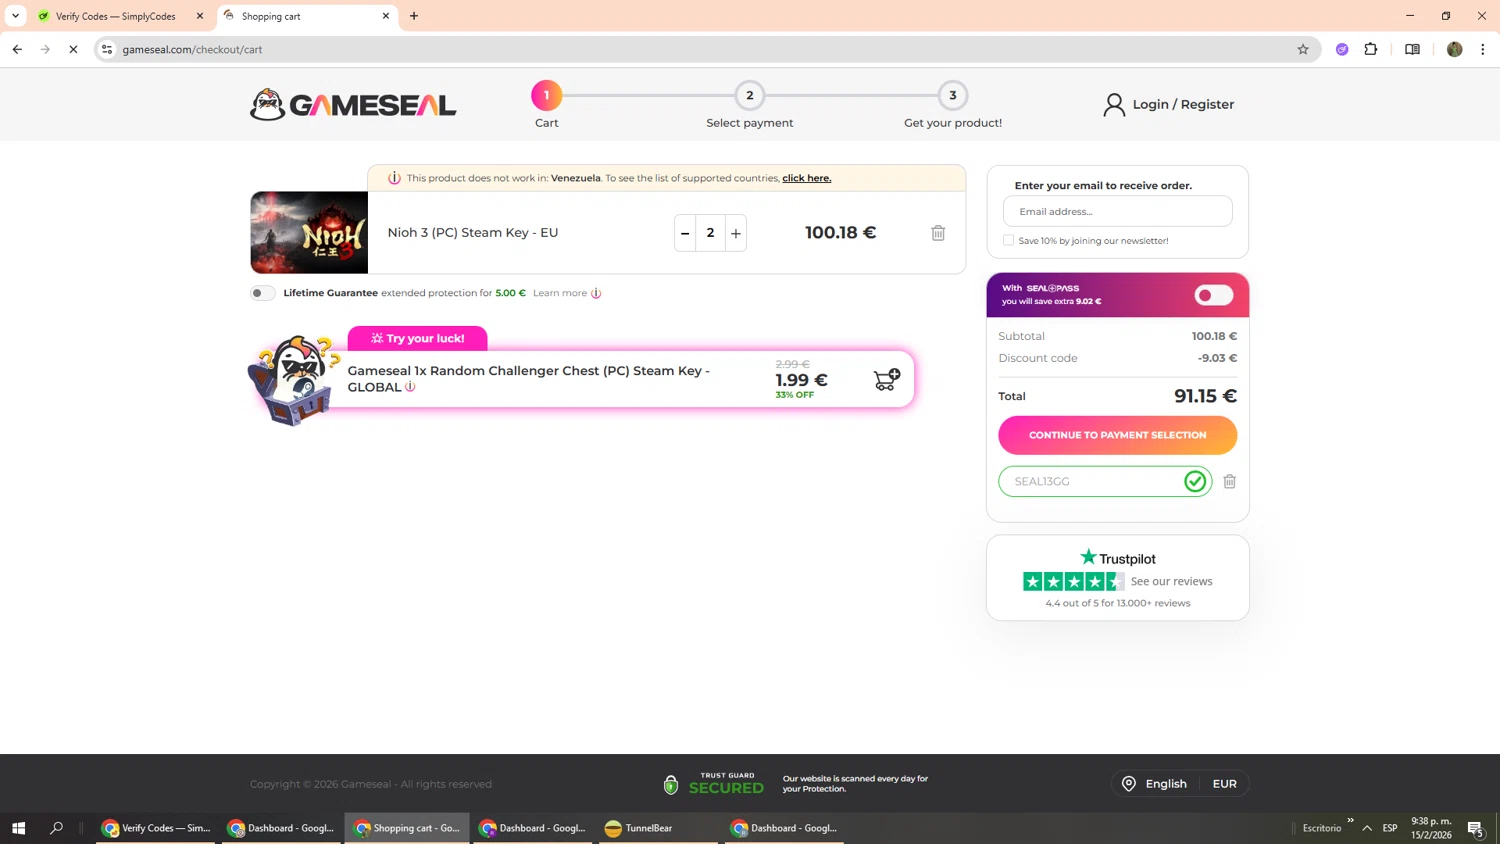Click See our reviews on Trustpilot
The height and width of the screenshot is (844, 1500).
click(x=1171, y=581)
